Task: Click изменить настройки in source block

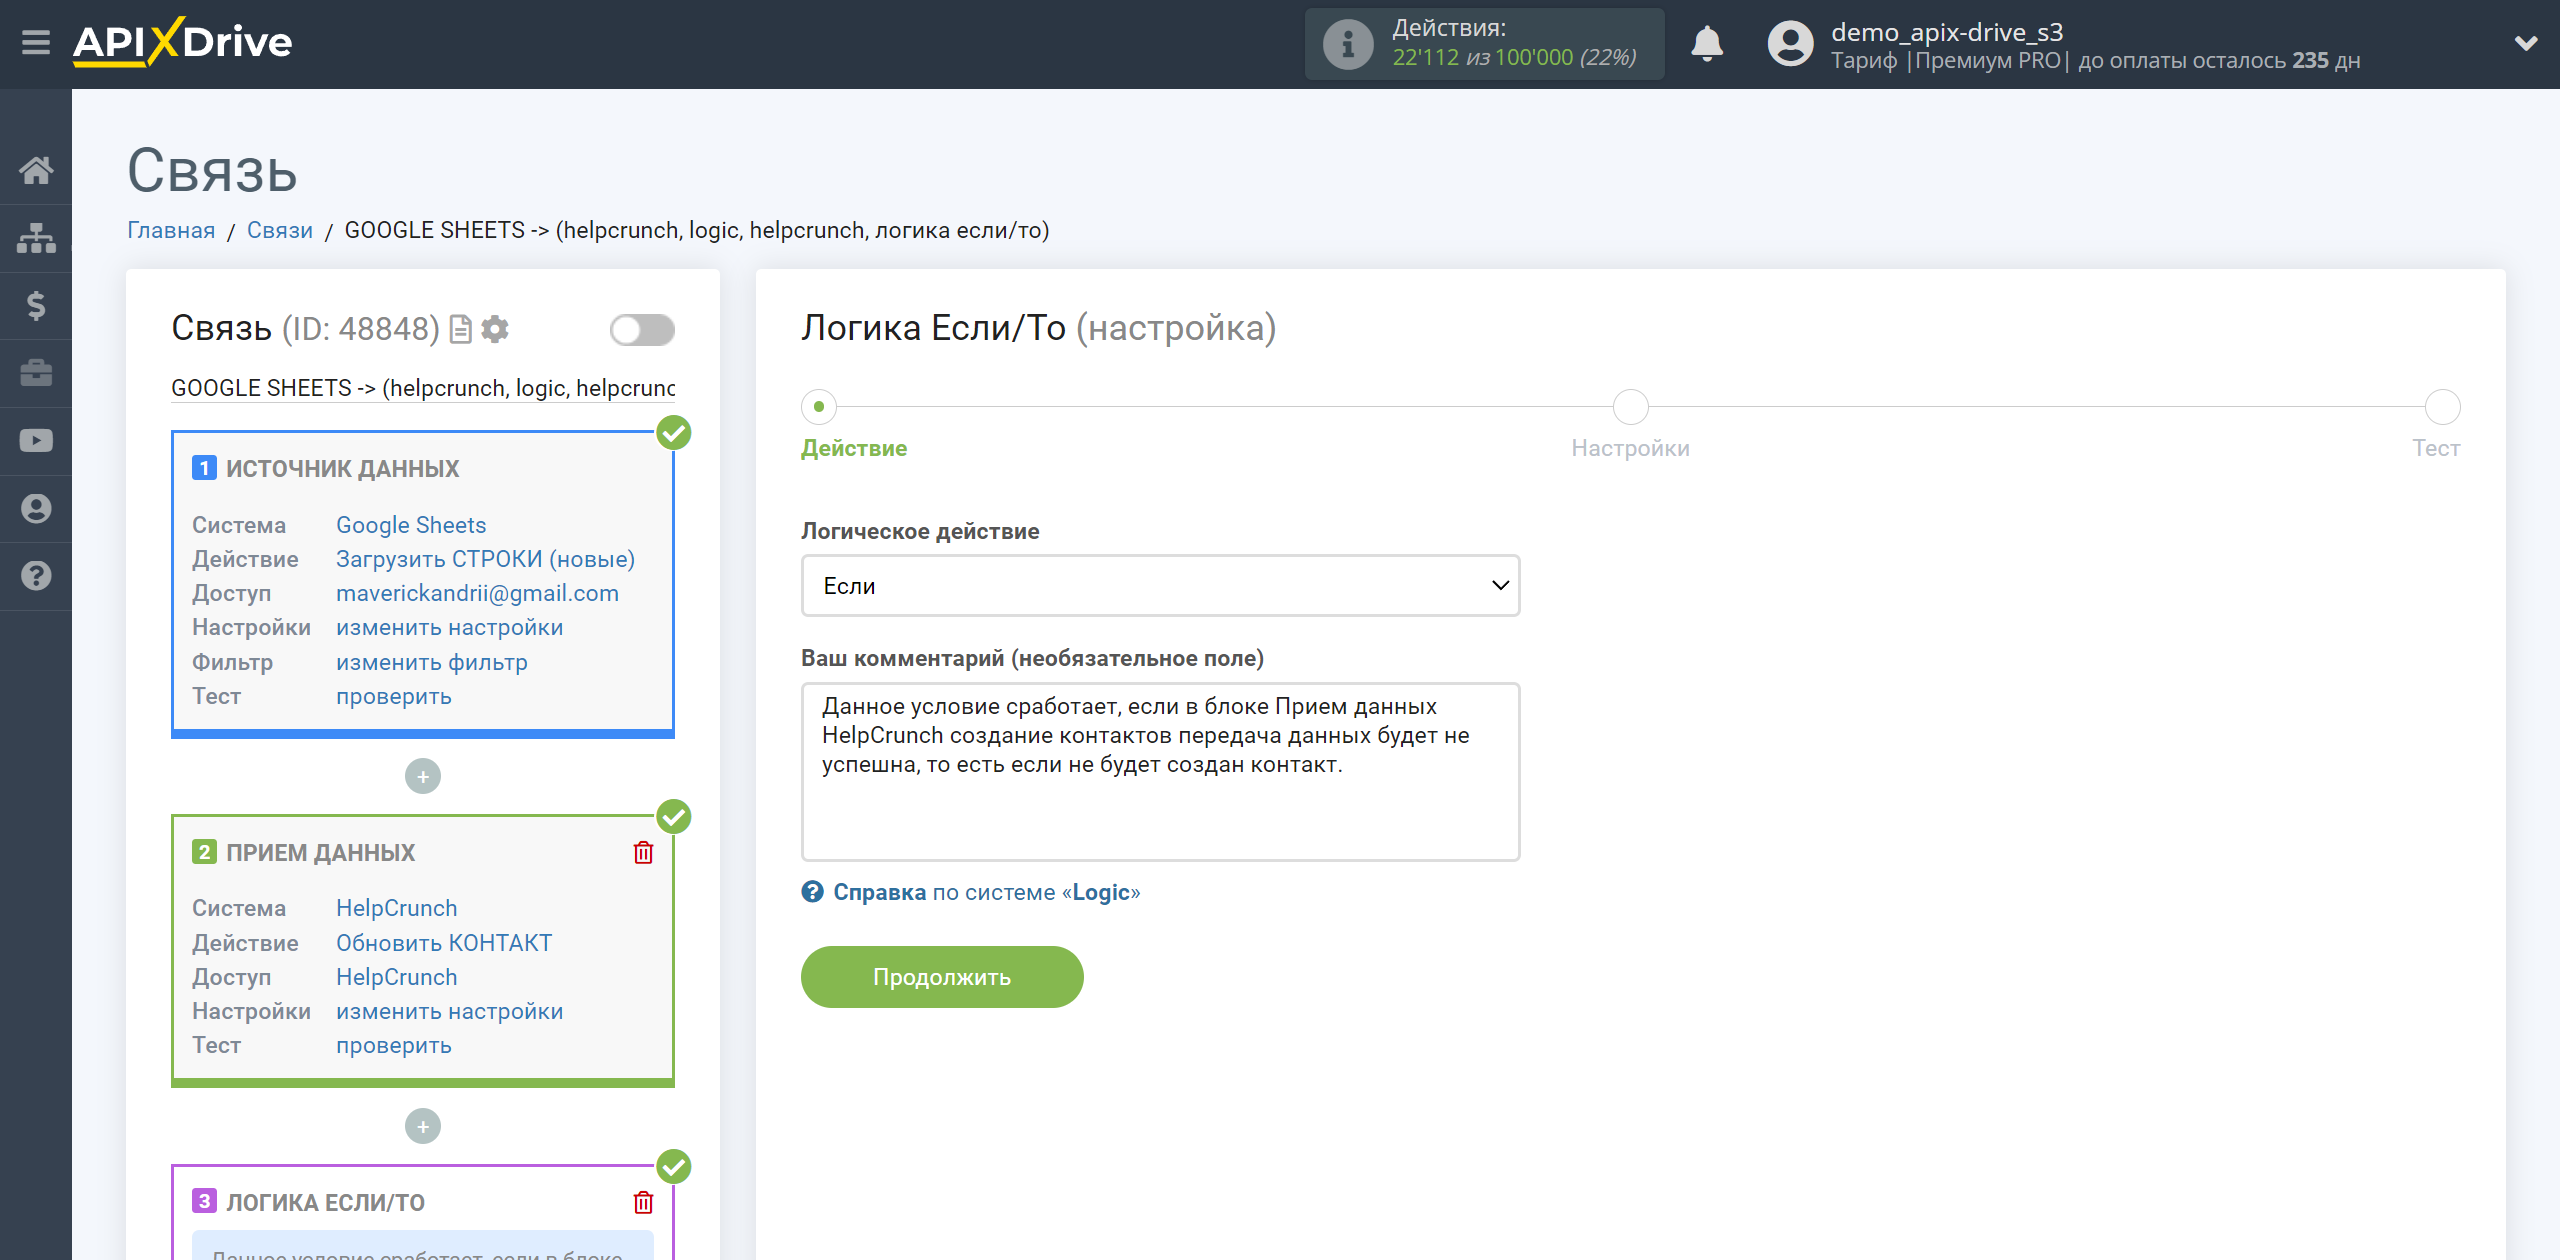Action: [449, 627]
